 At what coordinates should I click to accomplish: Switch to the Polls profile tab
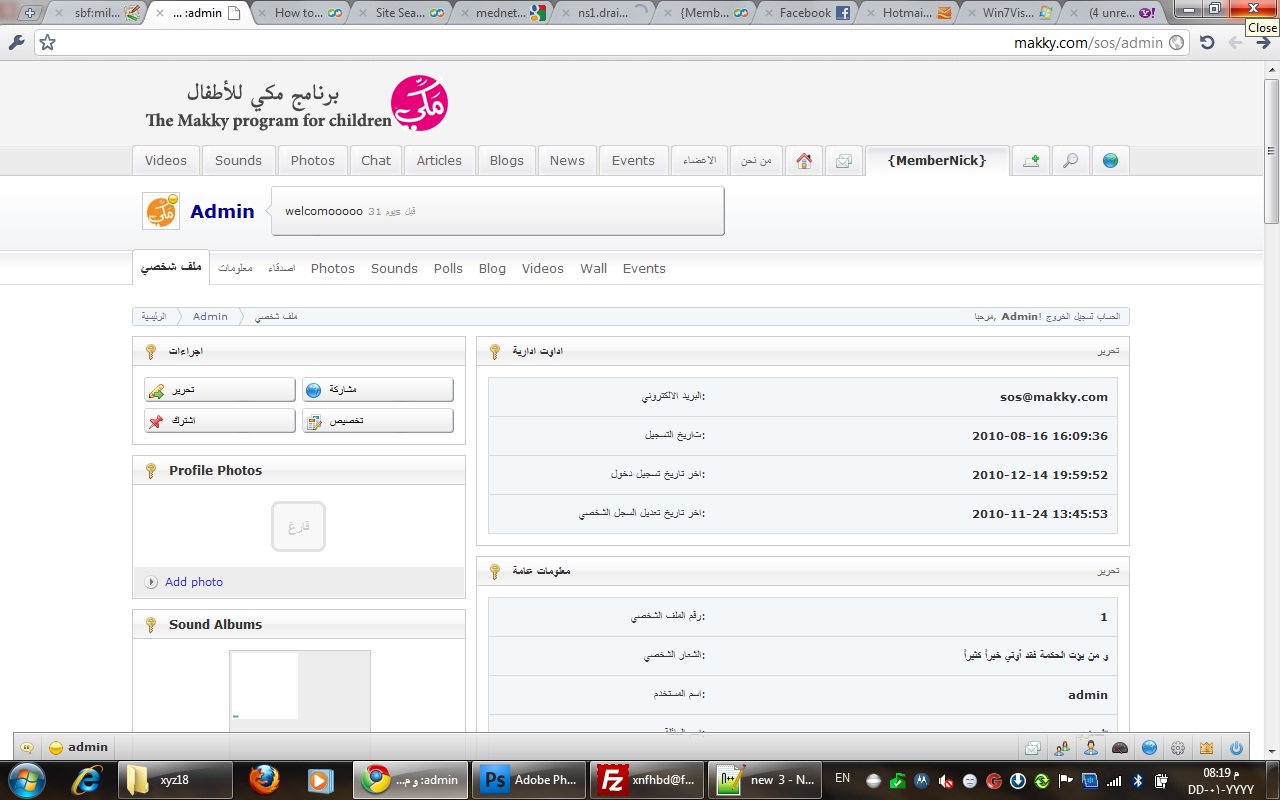click(448, 269)
